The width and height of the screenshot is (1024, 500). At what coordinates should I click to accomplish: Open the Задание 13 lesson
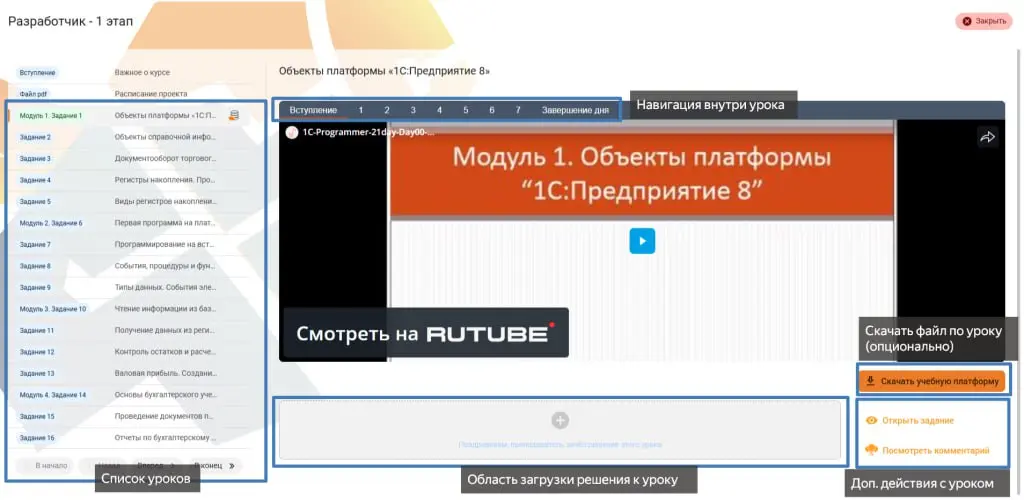coord(37,373)
